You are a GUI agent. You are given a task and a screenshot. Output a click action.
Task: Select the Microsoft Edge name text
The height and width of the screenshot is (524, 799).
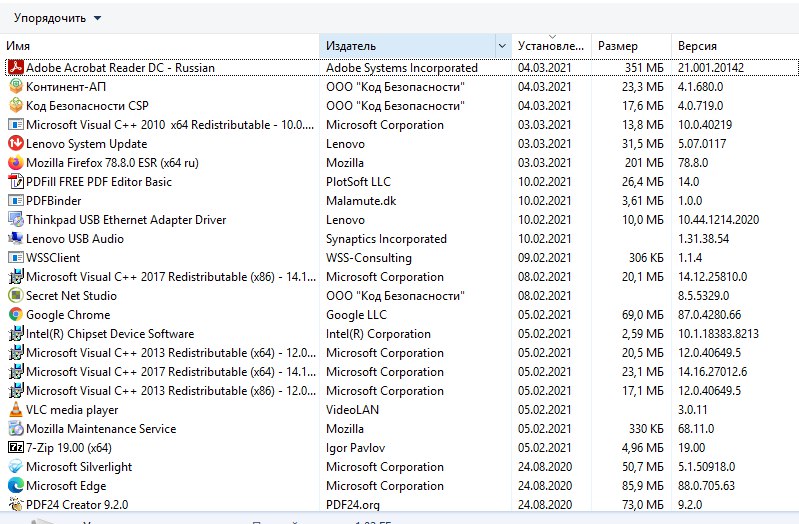pos(66,486)
